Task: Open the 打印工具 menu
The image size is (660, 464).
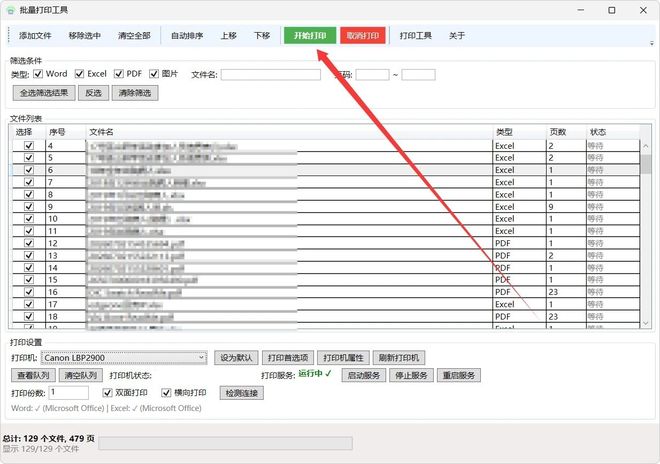Action: [415, 36]
